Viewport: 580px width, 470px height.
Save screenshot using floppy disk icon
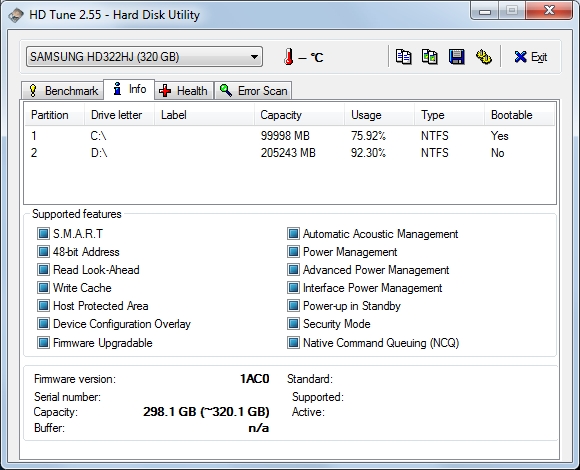tap(456, 57)
